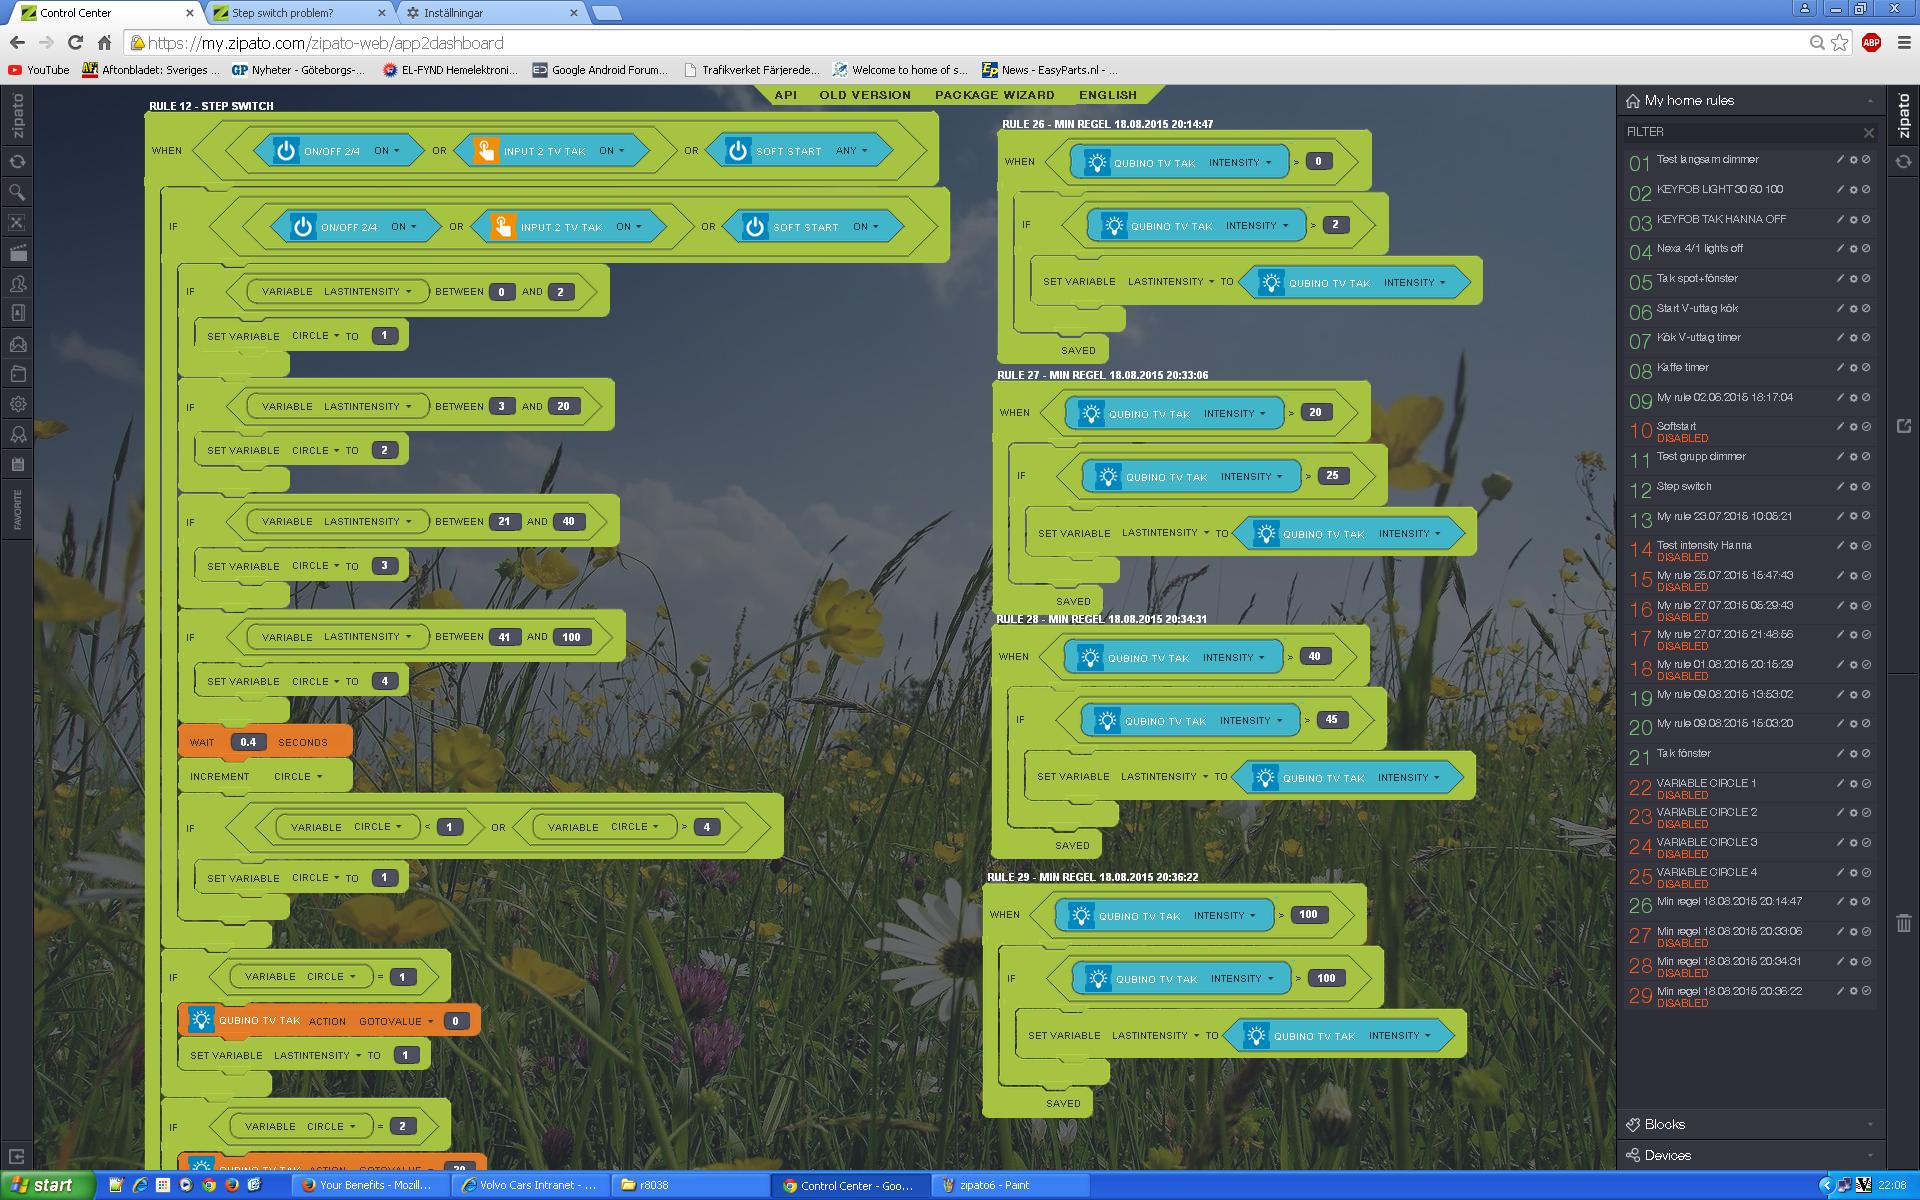Disable the Tak fönster rule
This screenshot has width=1920, height=1200.
(x=1866, y=754)
